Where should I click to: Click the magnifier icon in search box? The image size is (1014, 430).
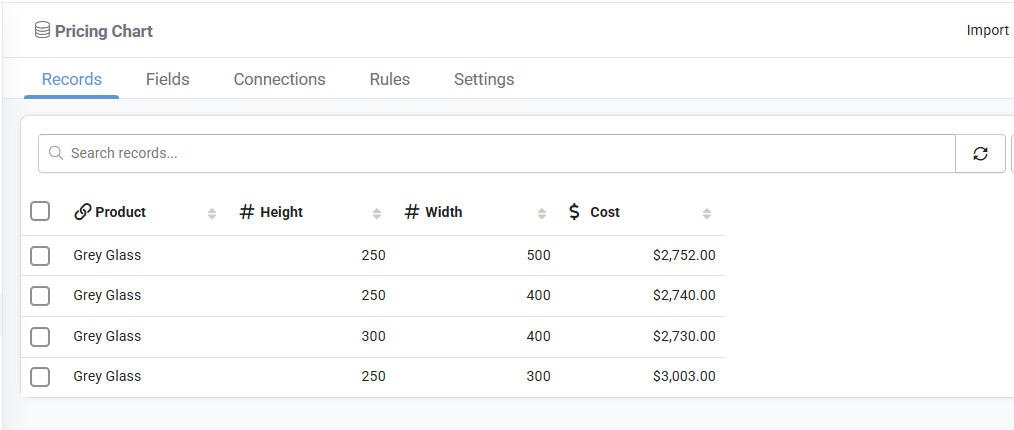[56, 153]
